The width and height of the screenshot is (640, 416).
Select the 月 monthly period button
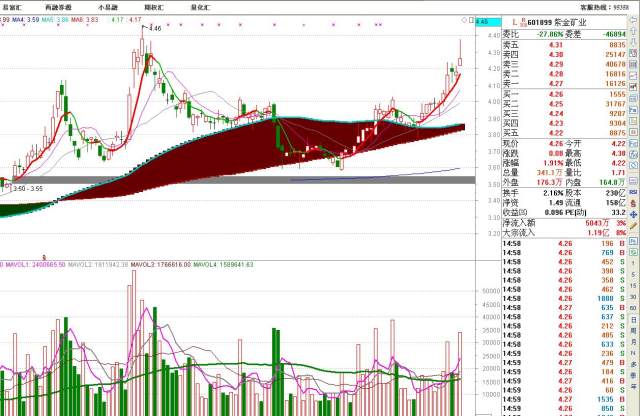coord(634,342)
